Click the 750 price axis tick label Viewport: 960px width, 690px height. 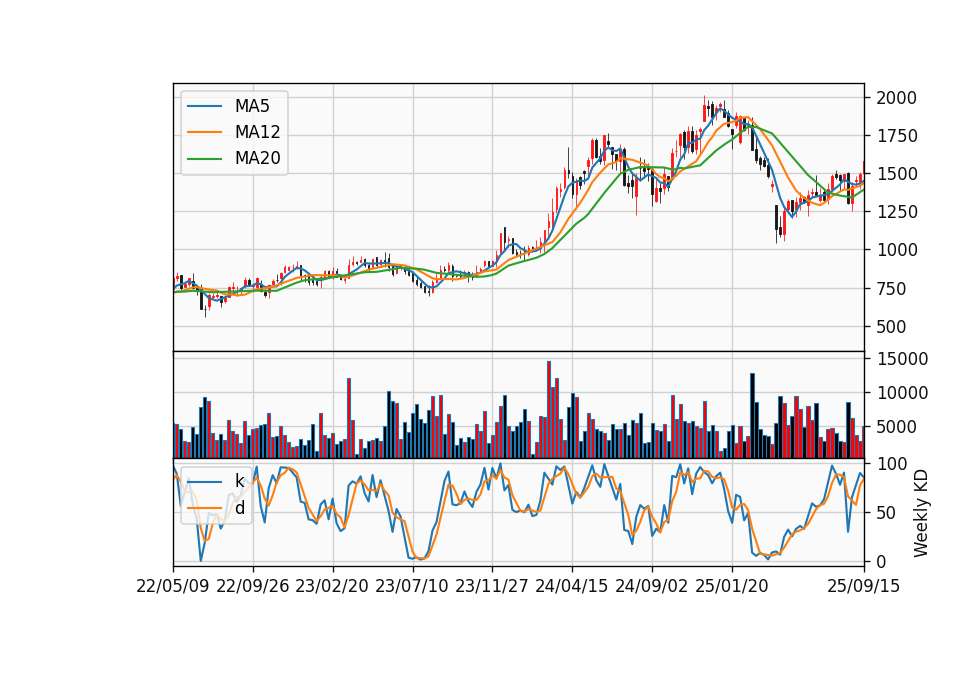click(x=891, y=288)
